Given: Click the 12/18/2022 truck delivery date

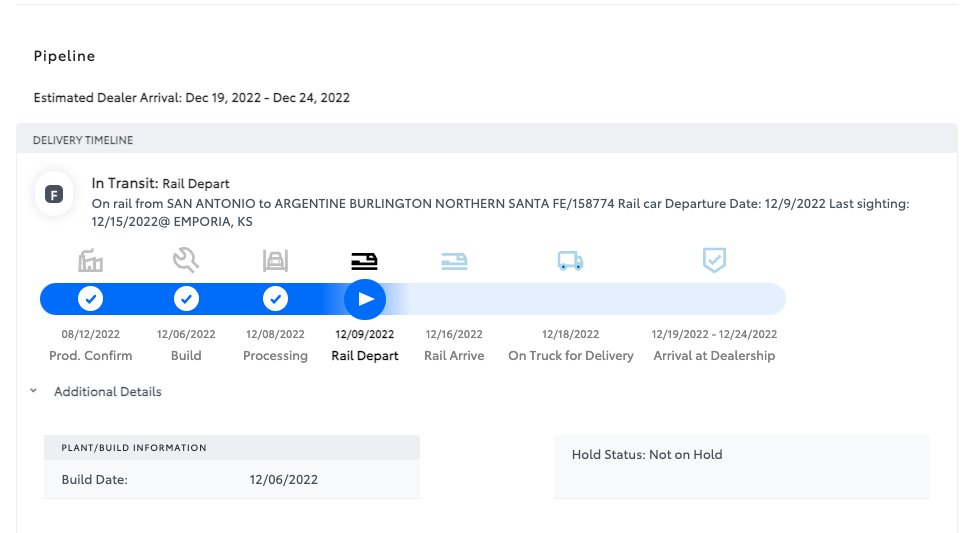Looking at the screenshot, I should [570, 334].
